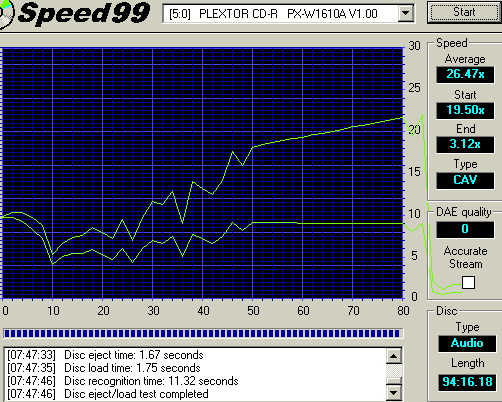Click the Start speed 19.50x readout
Viewport: 502px width, 402px height.
[x=465, y=110]
